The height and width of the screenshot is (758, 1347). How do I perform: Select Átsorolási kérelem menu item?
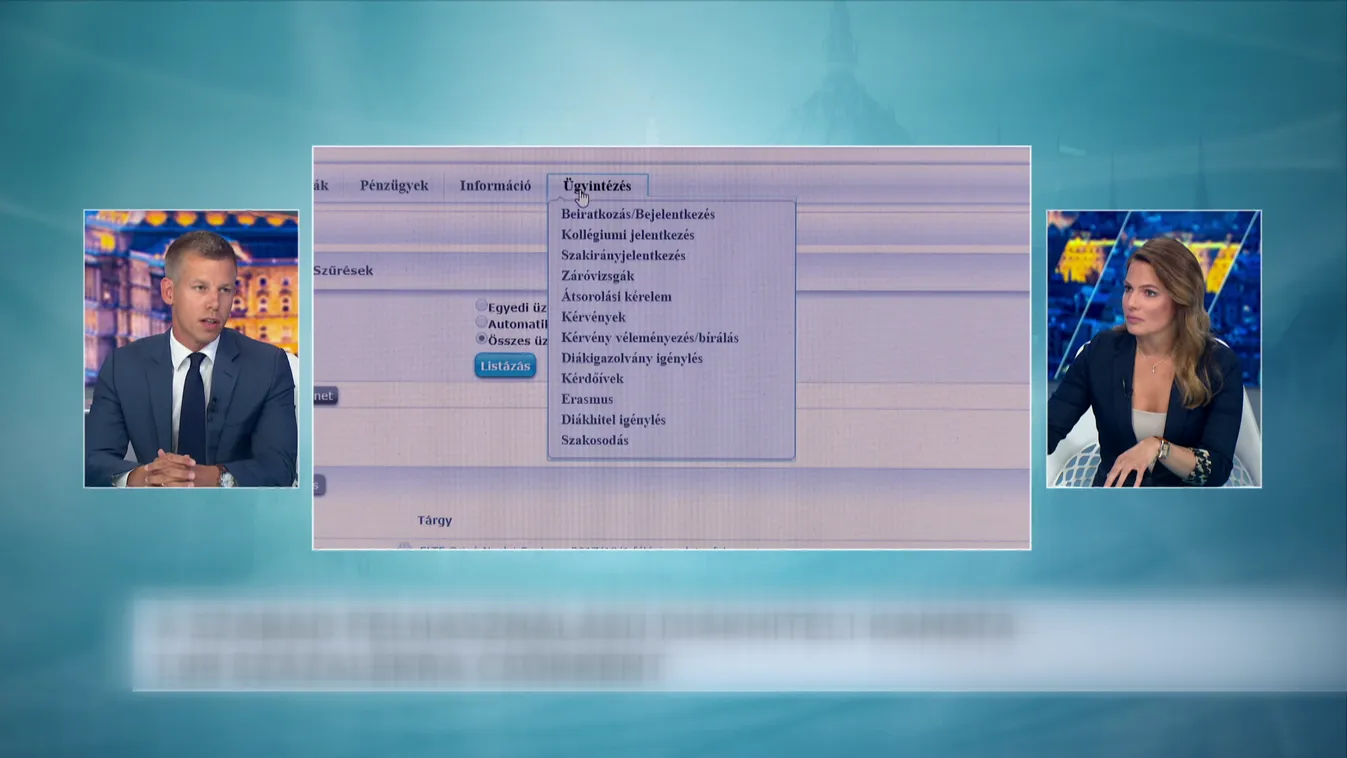[616, 297]
